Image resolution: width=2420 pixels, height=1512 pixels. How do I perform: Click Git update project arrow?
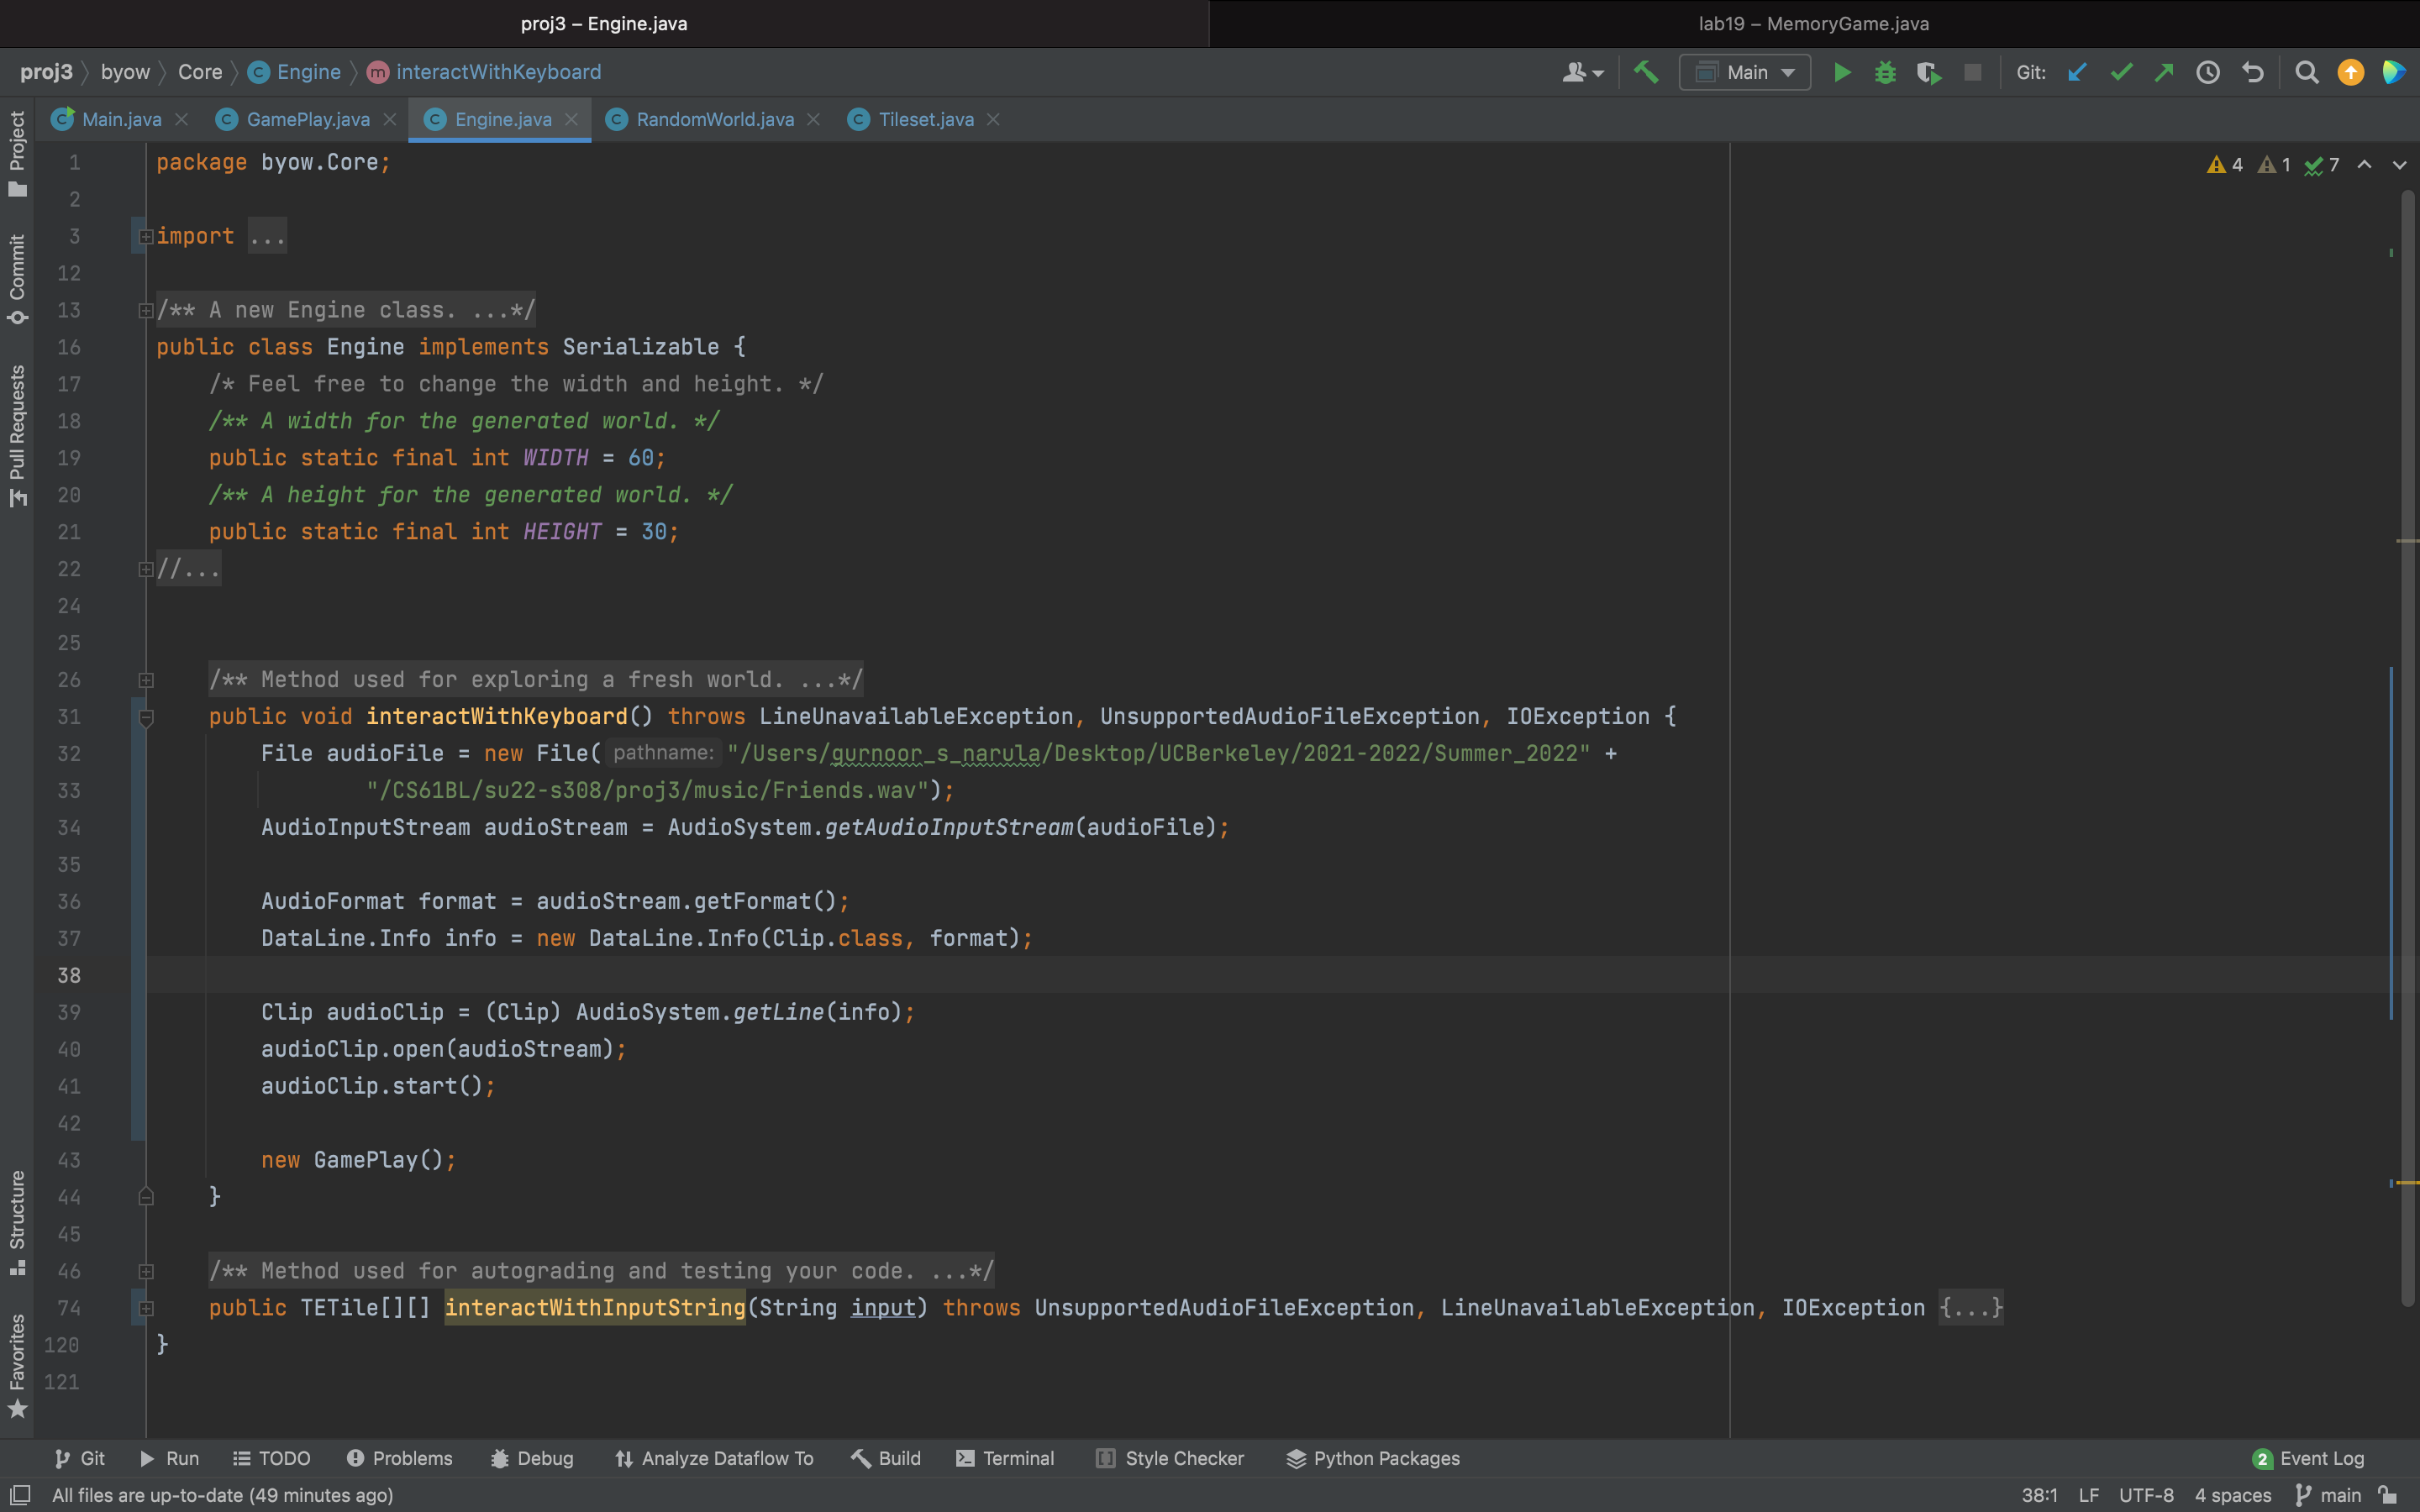tap(2077, 72)
